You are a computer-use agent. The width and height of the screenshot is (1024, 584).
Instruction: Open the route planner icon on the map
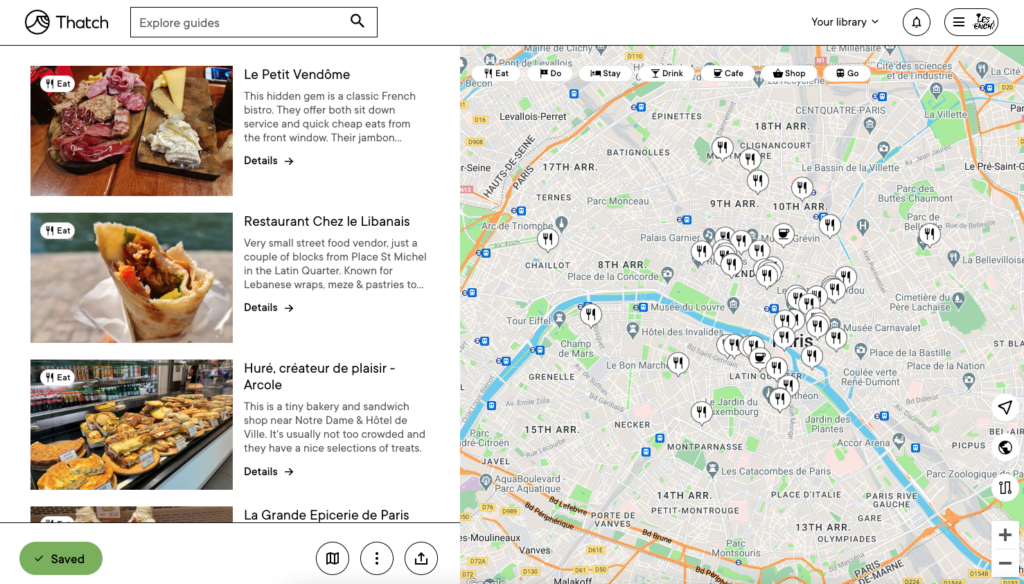pos(1005,487)
